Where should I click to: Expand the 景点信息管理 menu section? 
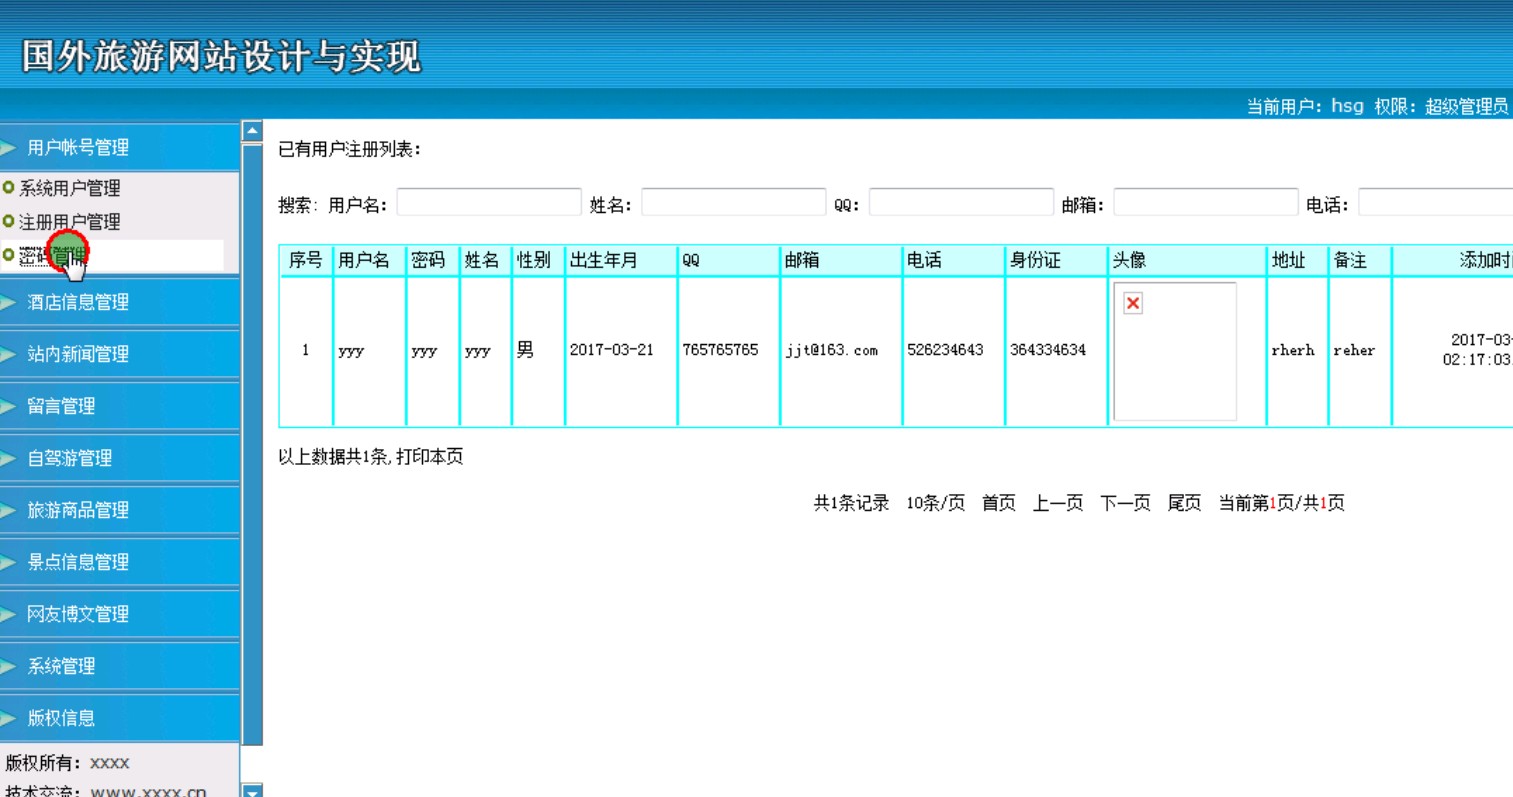coord(119,562)
